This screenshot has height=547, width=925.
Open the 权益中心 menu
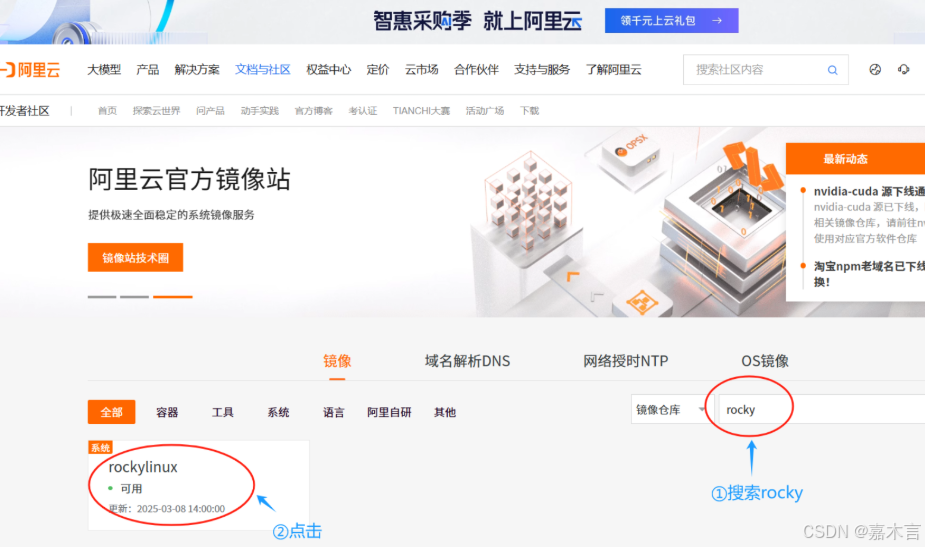(x=329, y=70)
